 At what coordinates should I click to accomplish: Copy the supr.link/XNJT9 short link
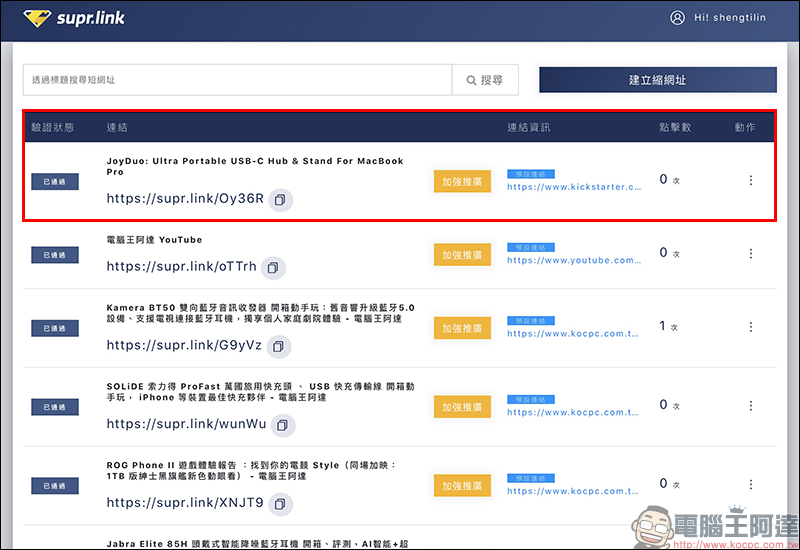point(280,504)
